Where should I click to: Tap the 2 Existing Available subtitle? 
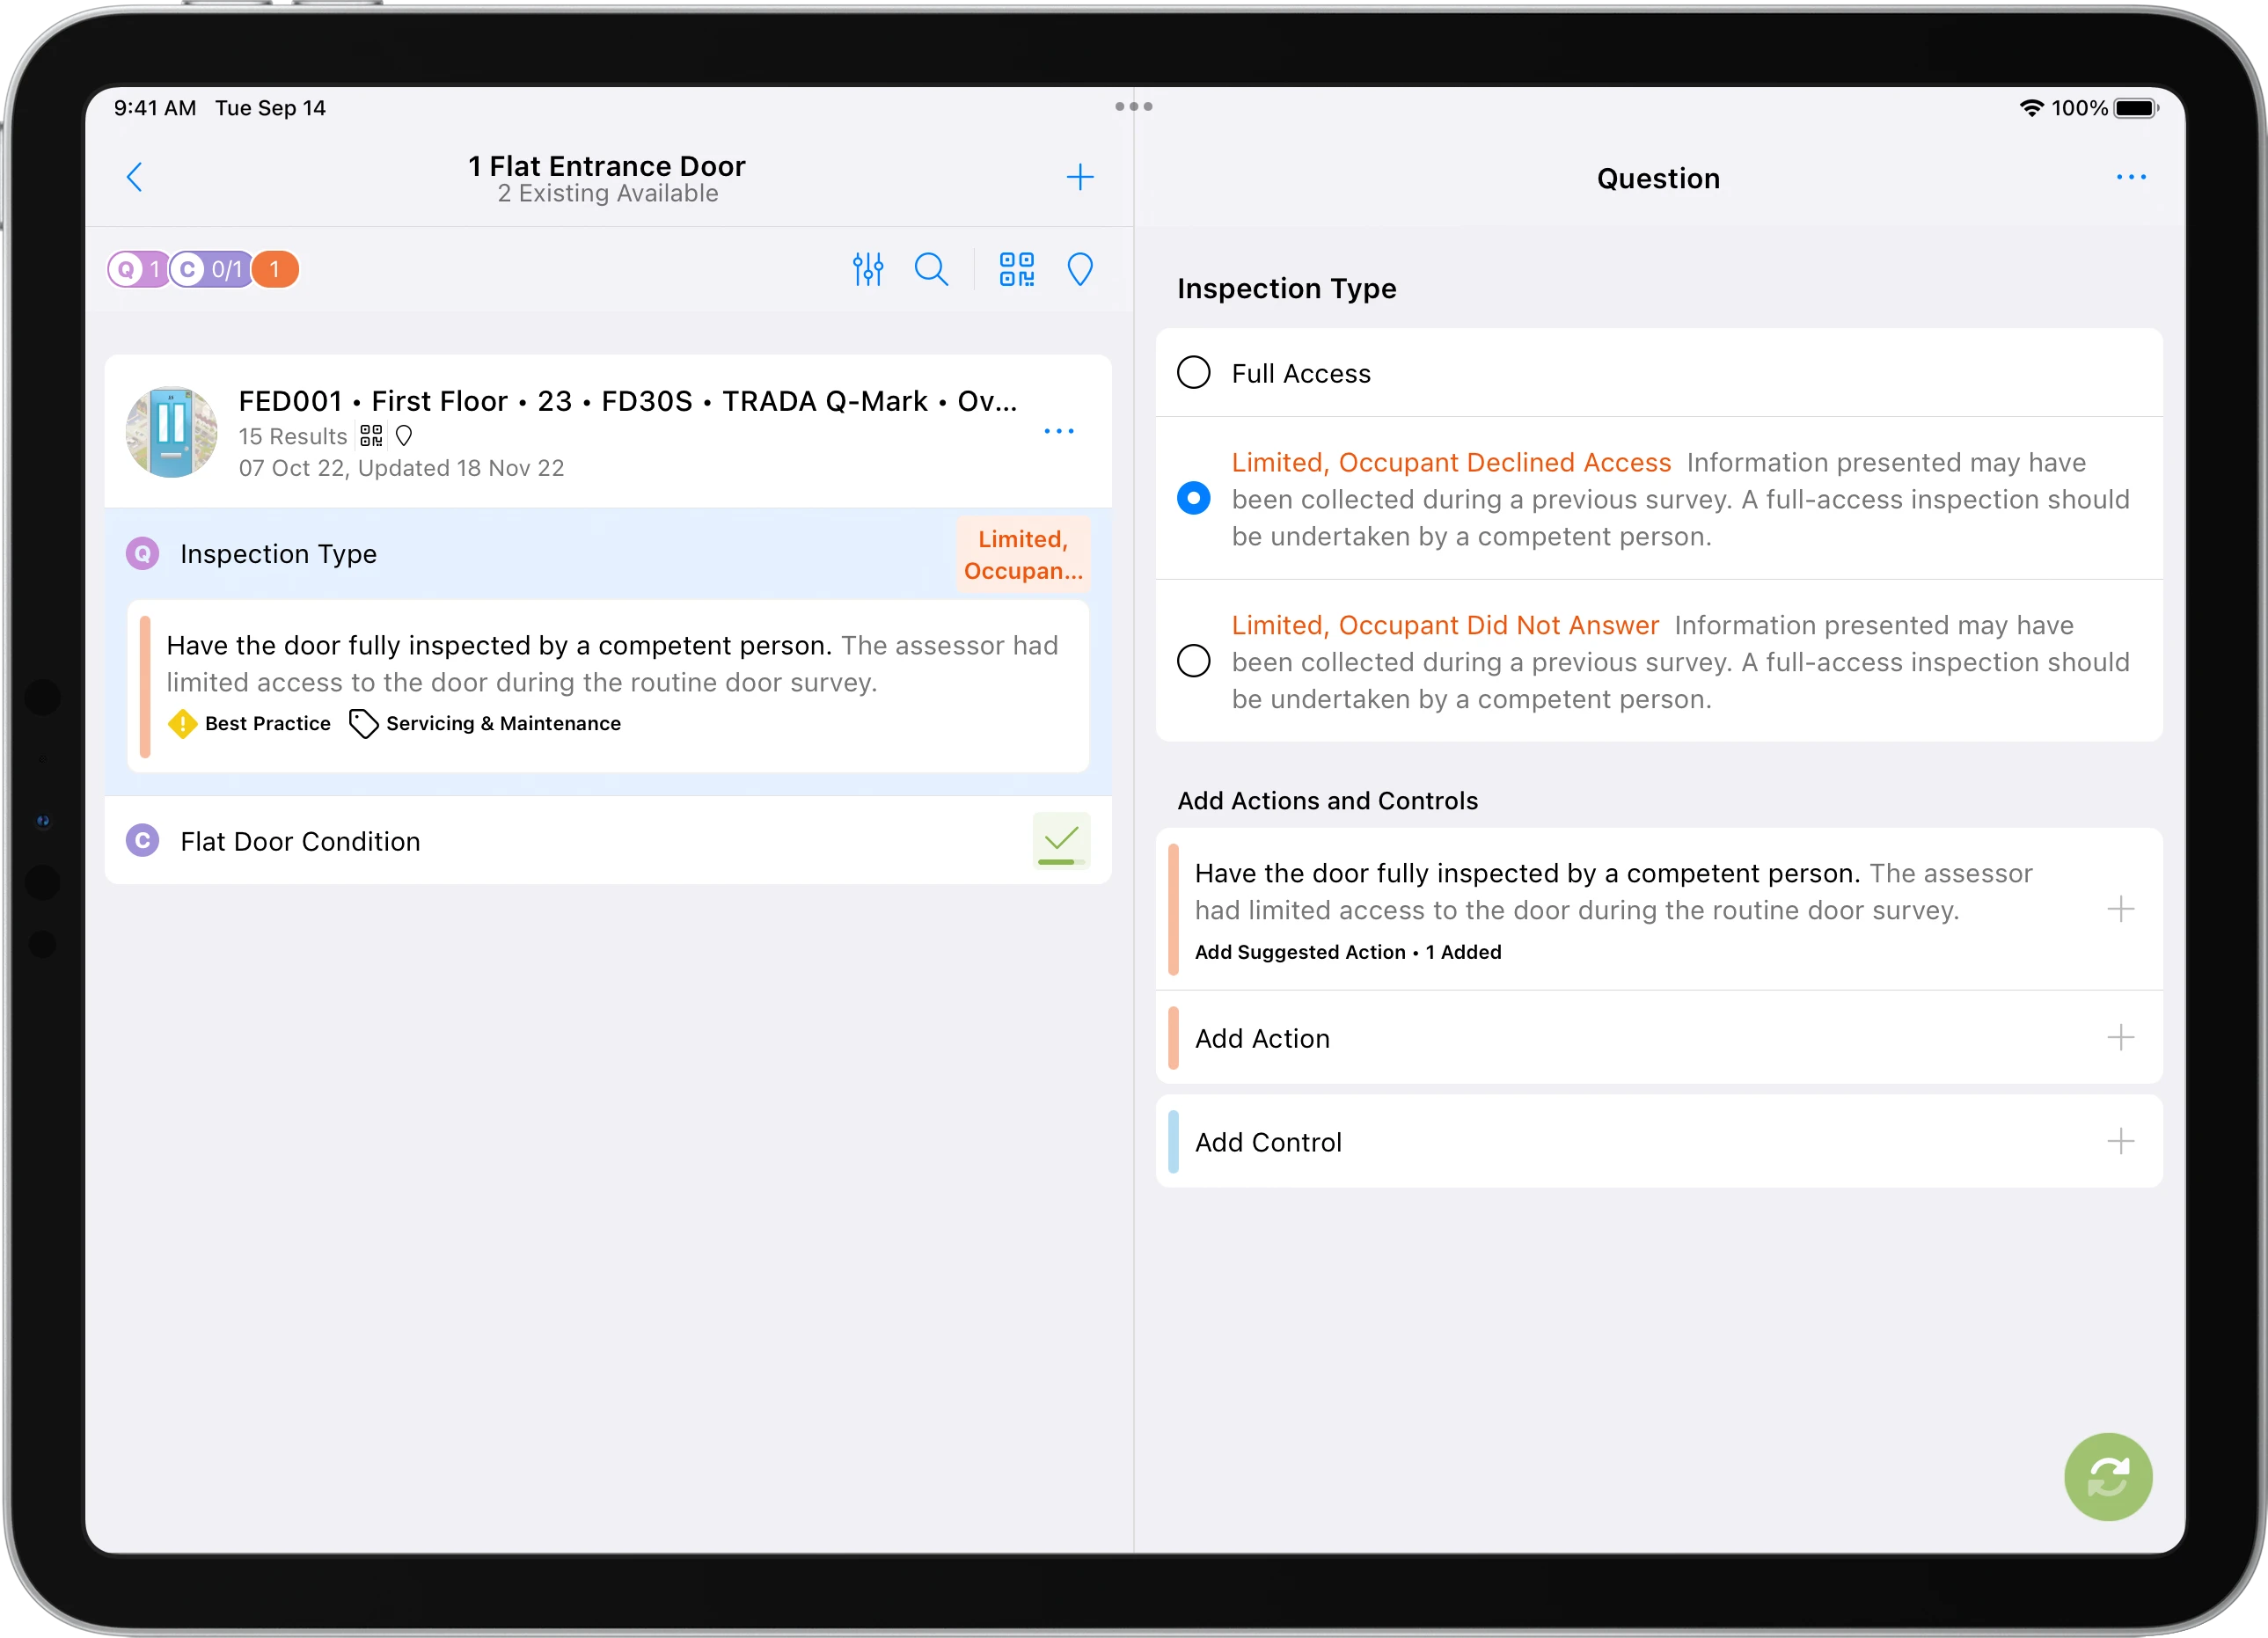[608, 193]
